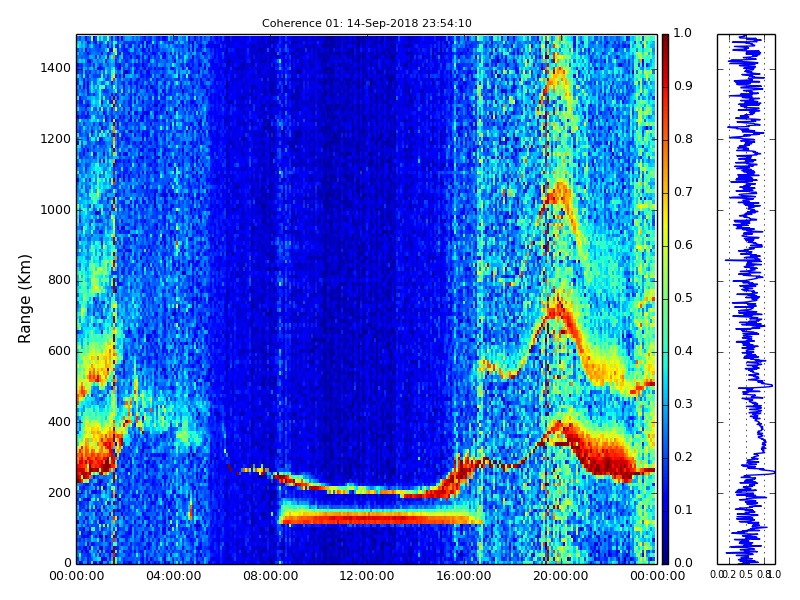
Task: Click the green middle of the colorbar
Action: (665, 299)
